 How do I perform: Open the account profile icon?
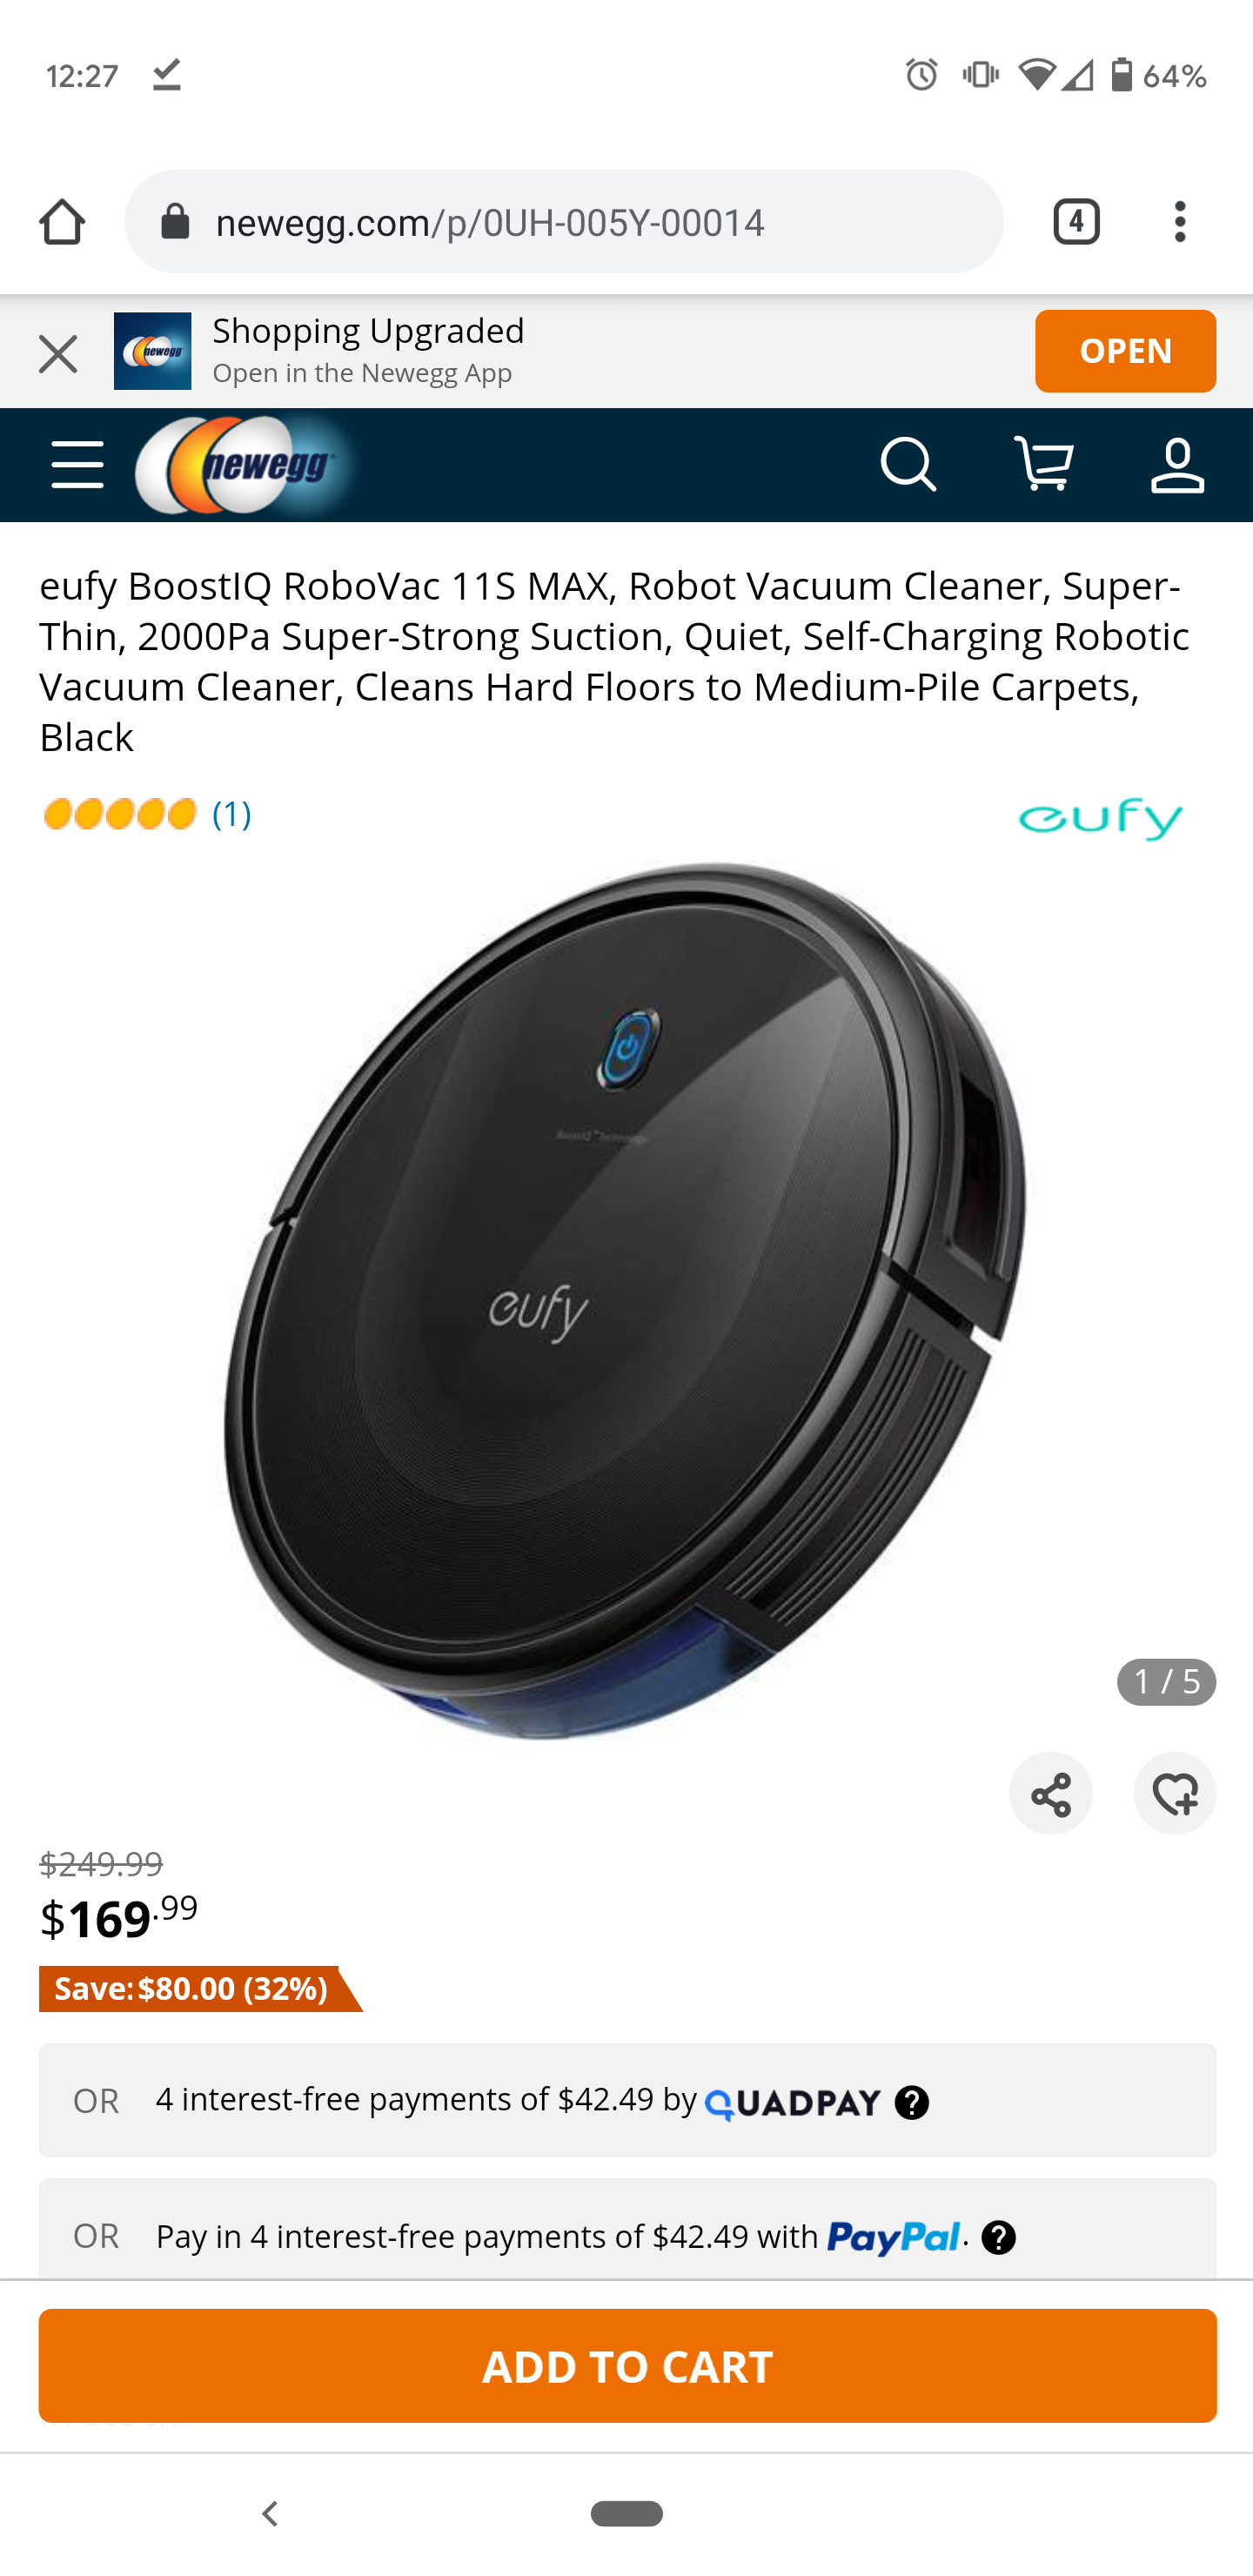(x=1177, y=465)
